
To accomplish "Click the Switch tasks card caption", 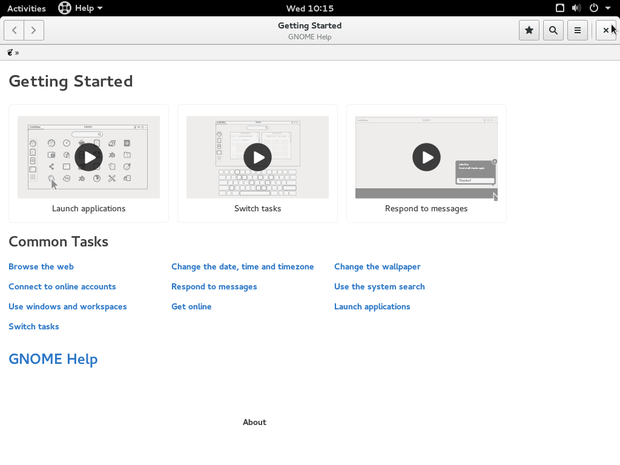I will pos(257,208).
